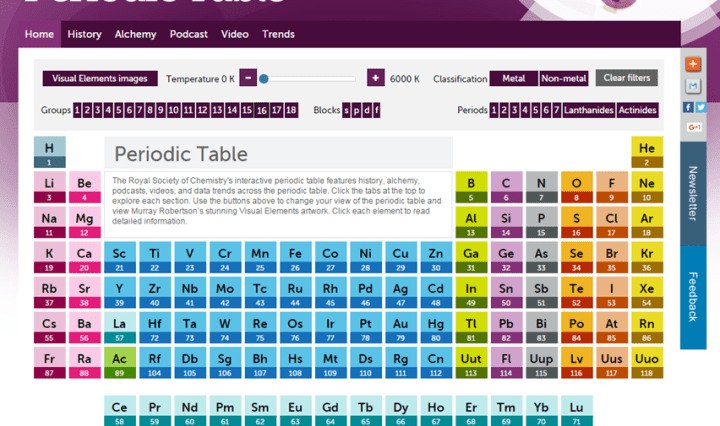Select group 16 filter button
The height and width of the screenshot is (426, 720).
(261, 110)
